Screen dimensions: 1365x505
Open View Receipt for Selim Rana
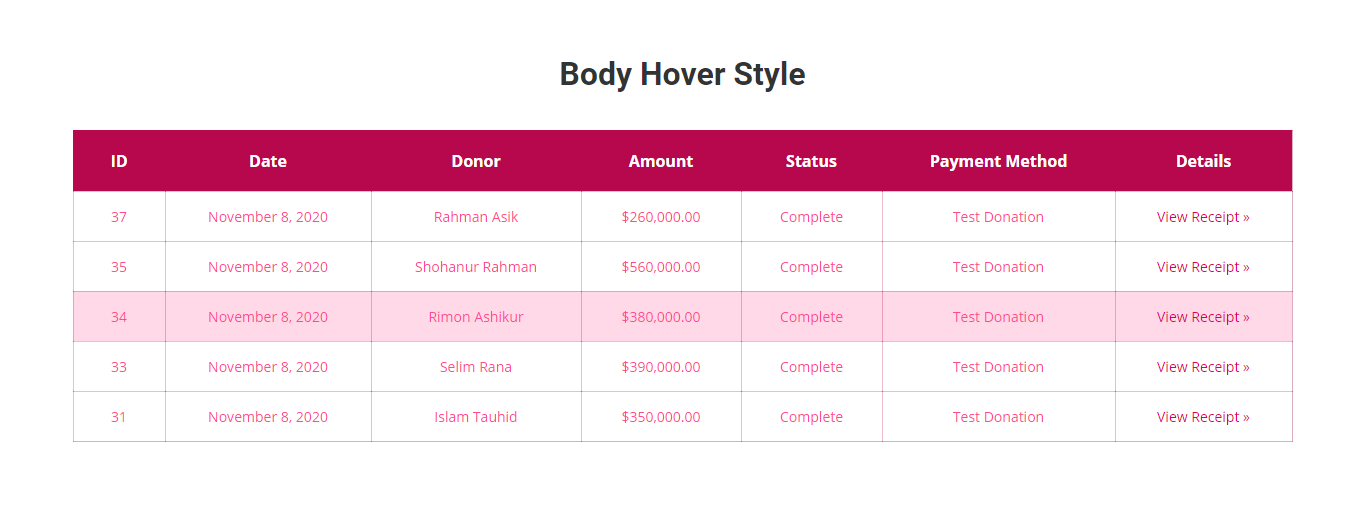pyautogui.click(x=1202, y=367)
